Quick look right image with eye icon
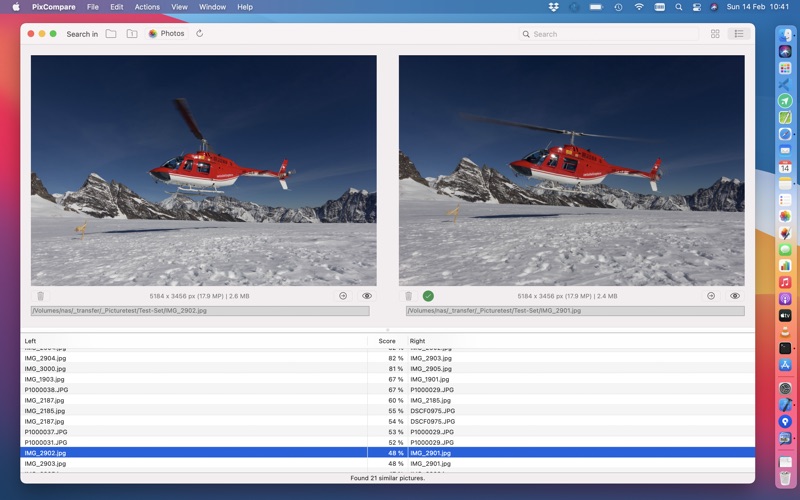800x500 pixels. tap(735, 296)
